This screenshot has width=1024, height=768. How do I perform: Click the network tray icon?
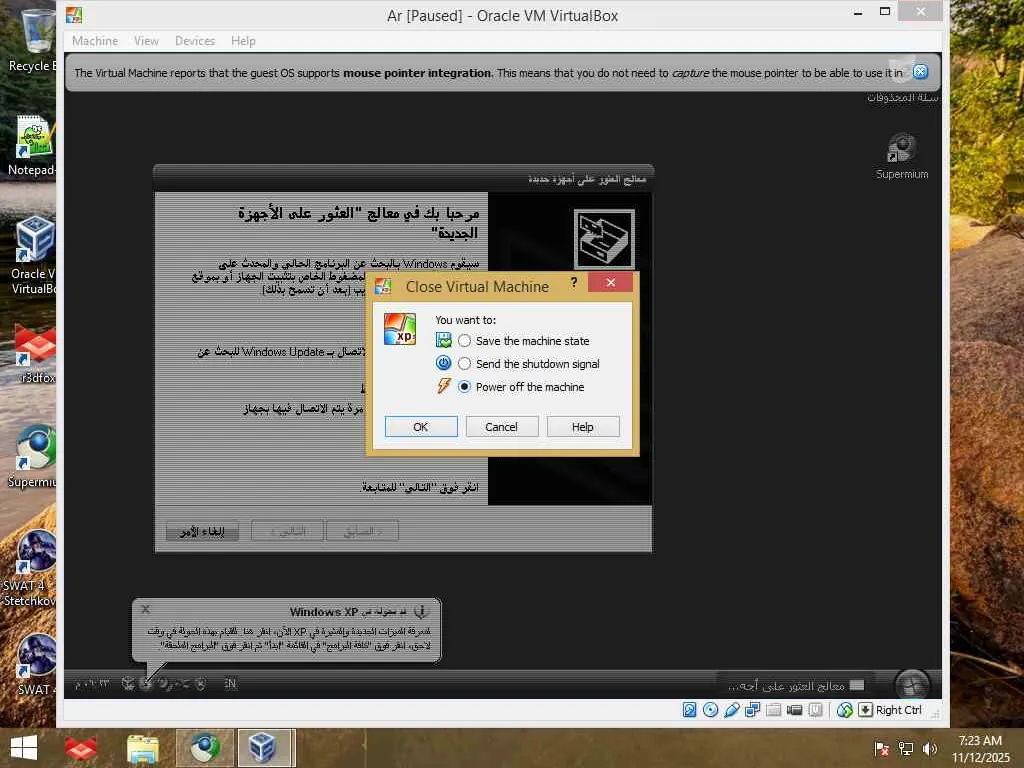(x=906, y=748)
